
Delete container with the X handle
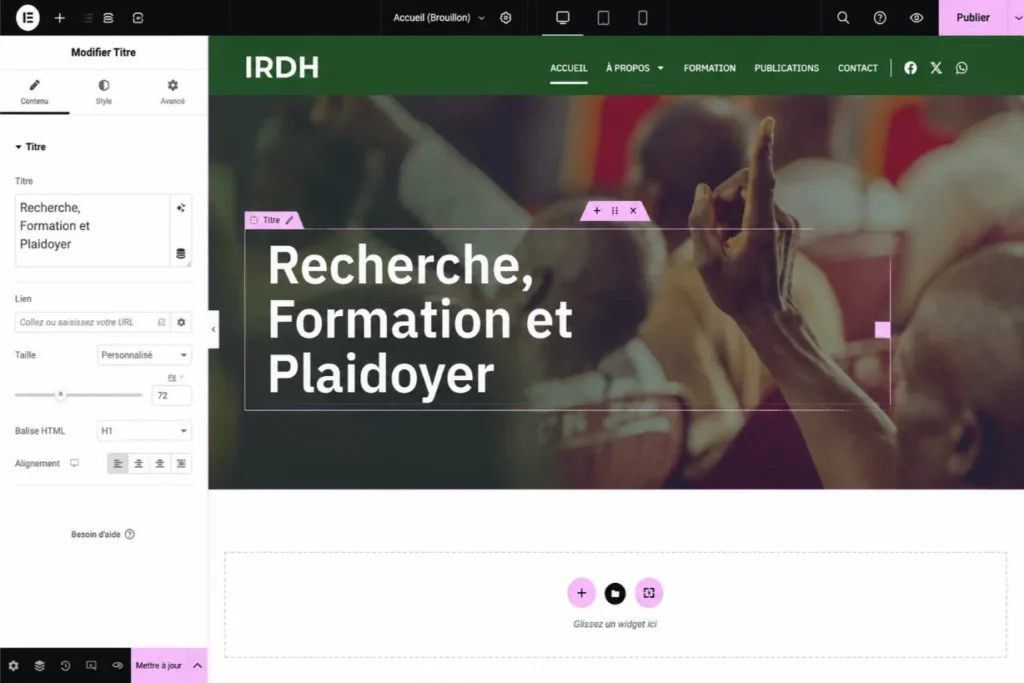pyautogui.click(x=633, y=210)
